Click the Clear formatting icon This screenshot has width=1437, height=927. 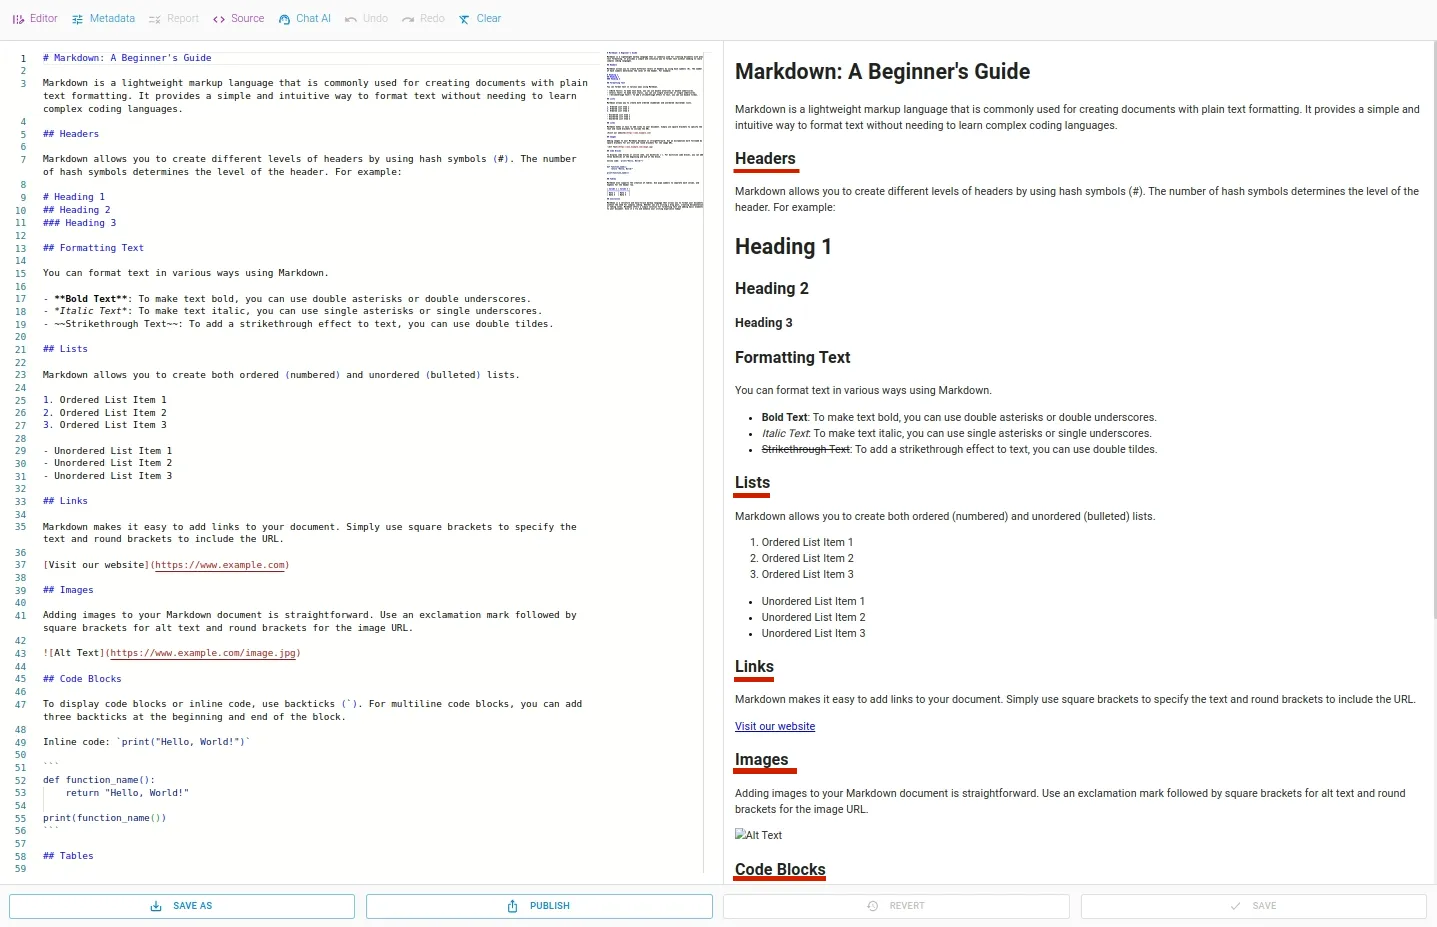[x=464, y=19]
